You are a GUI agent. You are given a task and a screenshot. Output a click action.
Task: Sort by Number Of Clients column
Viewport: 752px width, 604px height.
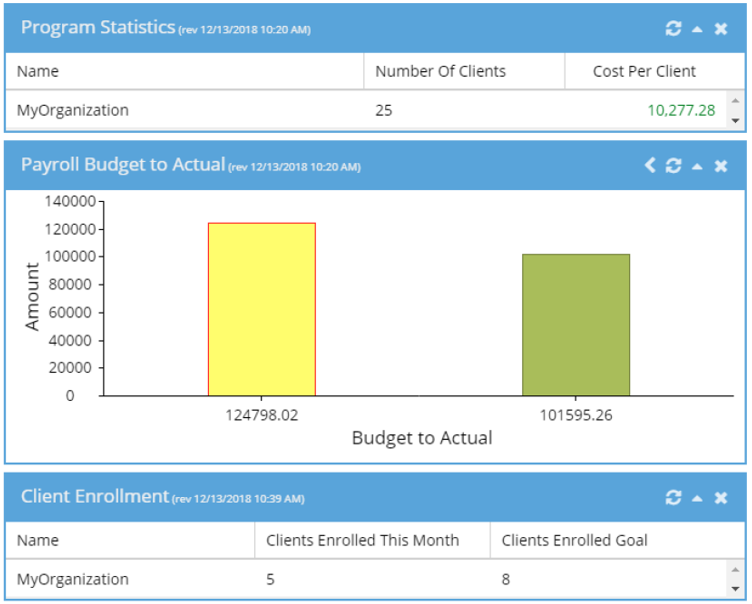(464, 71)
